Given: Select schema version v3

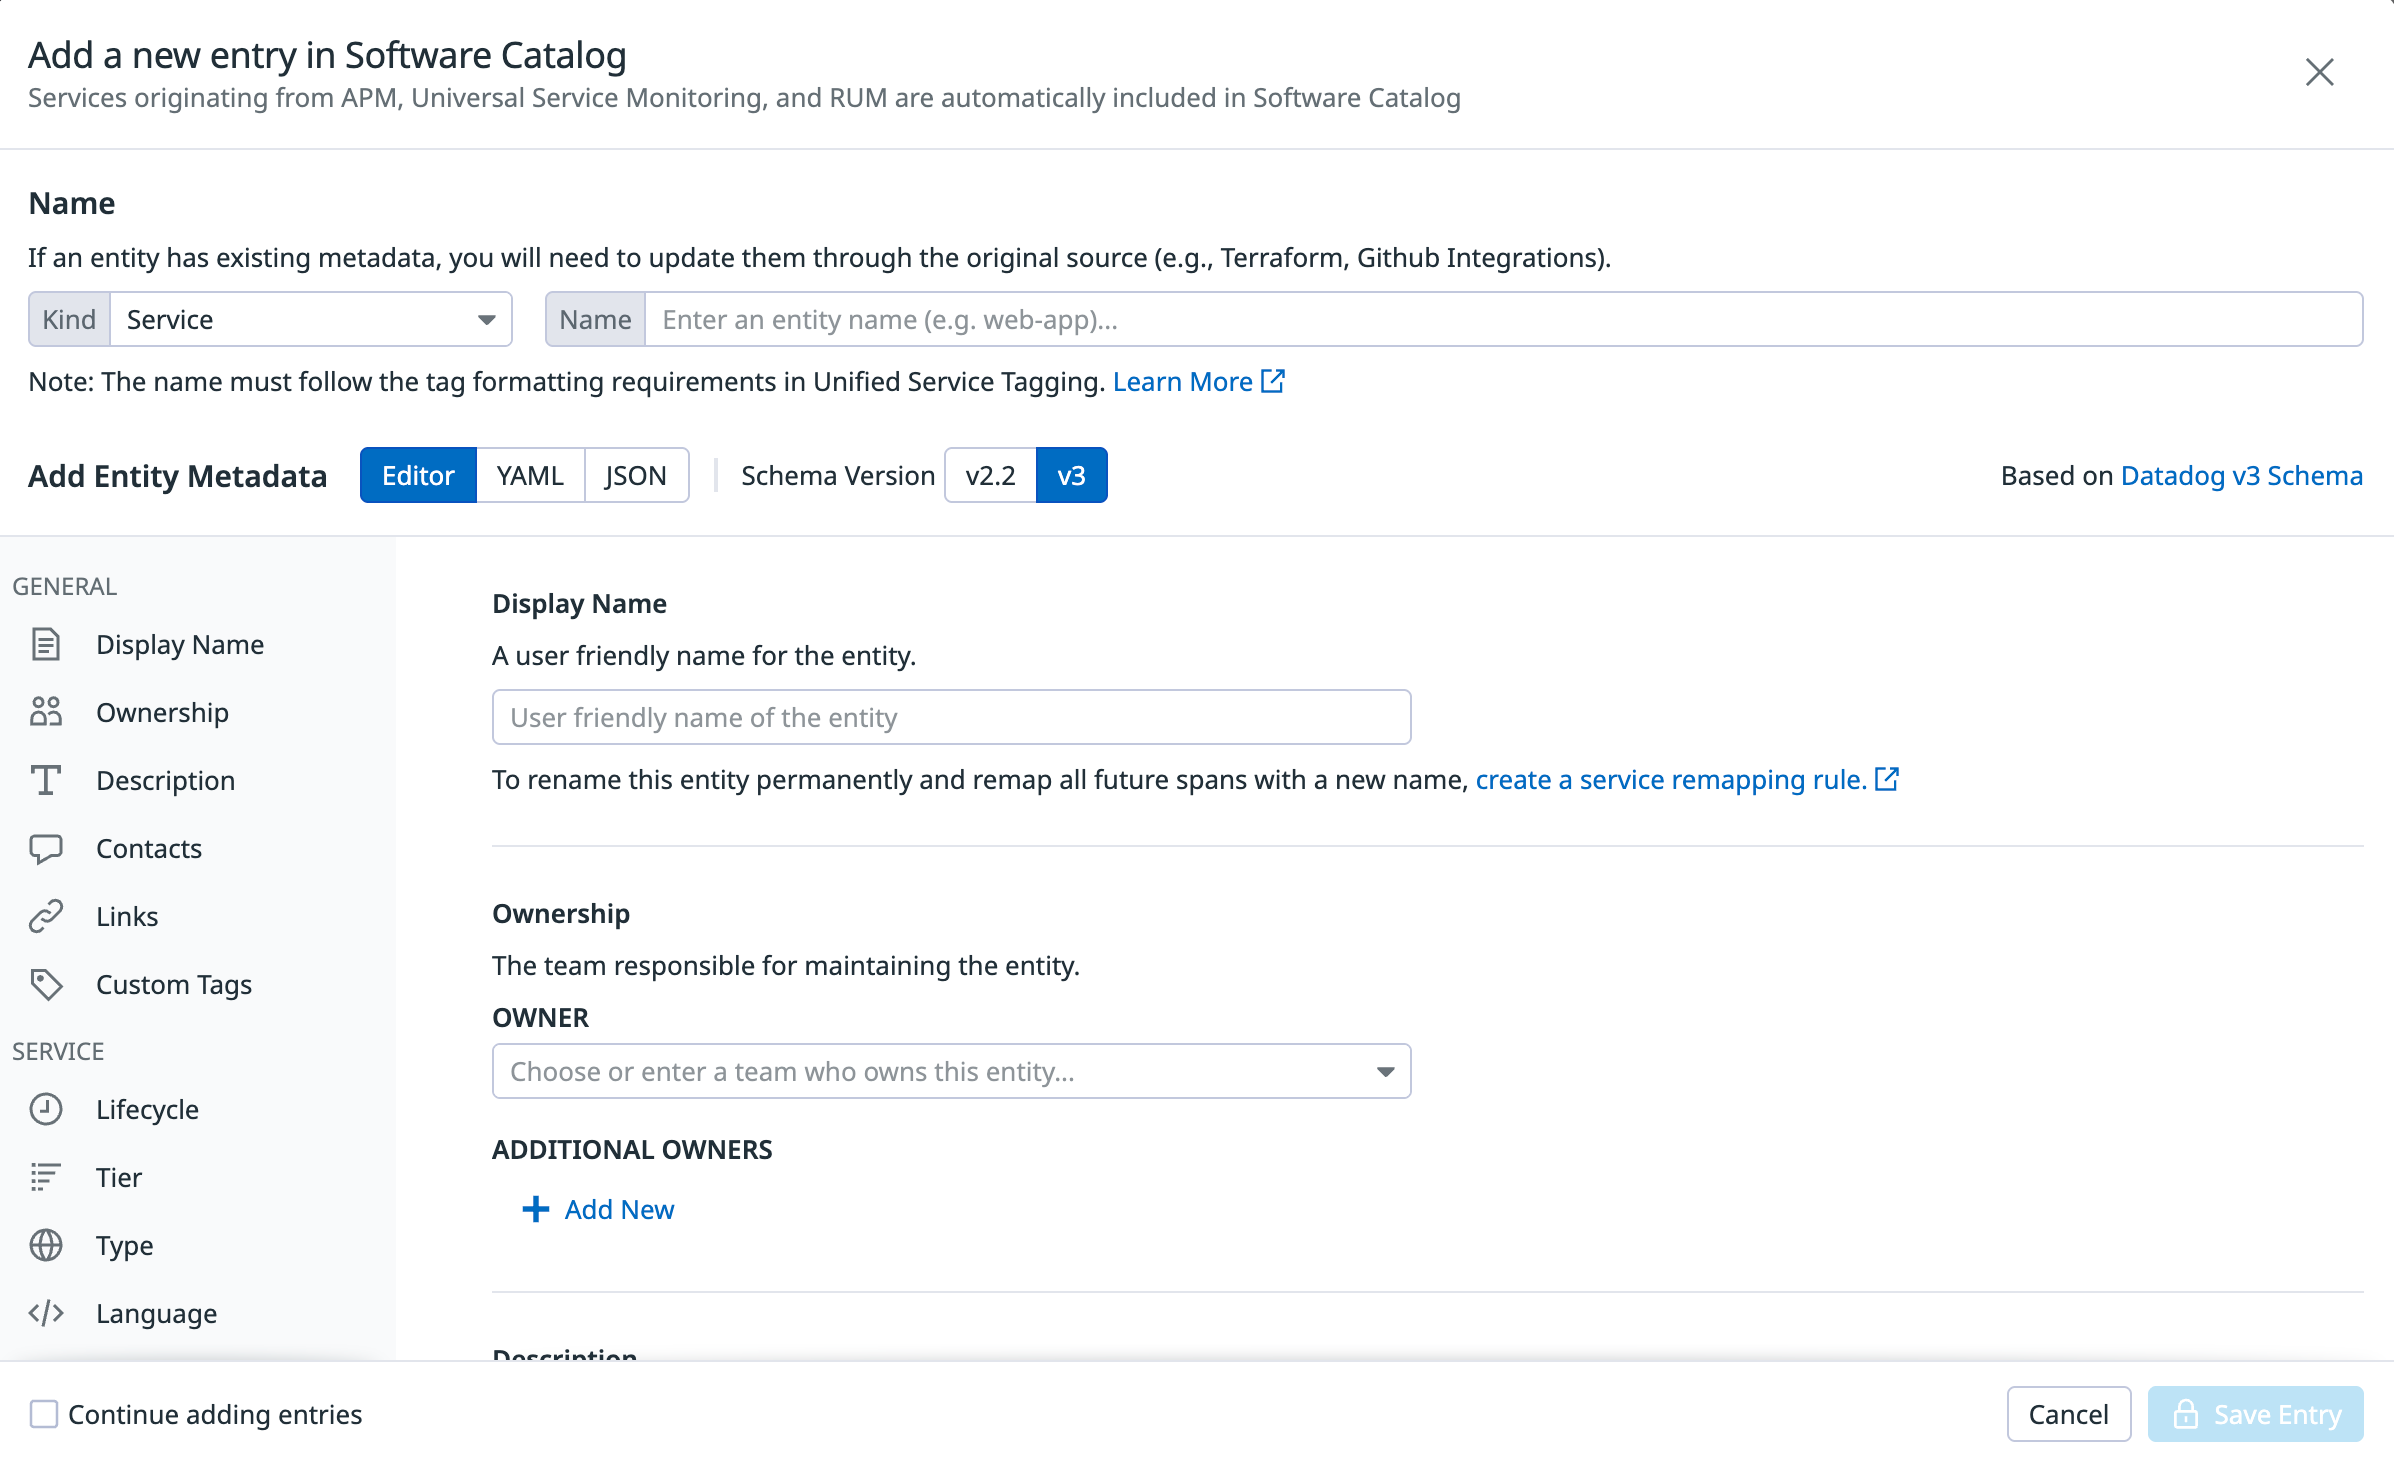Looking at the screenshot, I should point(1071,475).
